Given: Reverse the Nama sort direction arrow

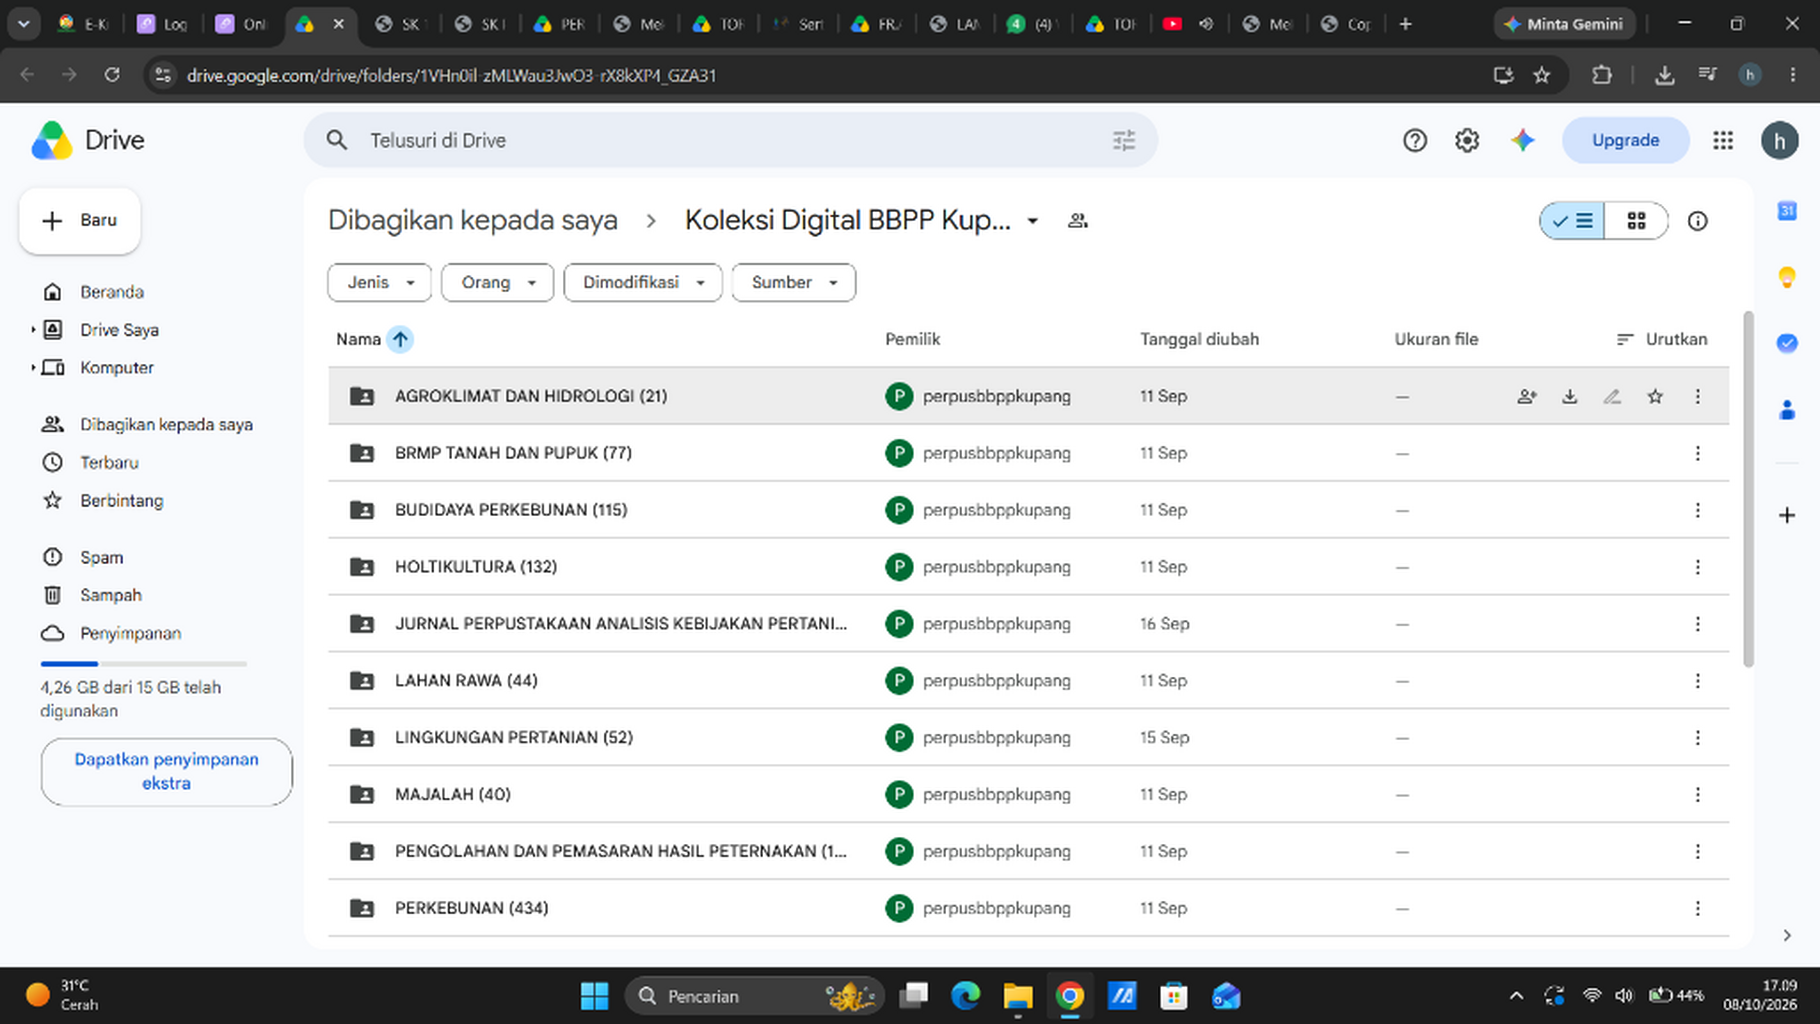Looking at the screenshot, I should tap(400, 340).
